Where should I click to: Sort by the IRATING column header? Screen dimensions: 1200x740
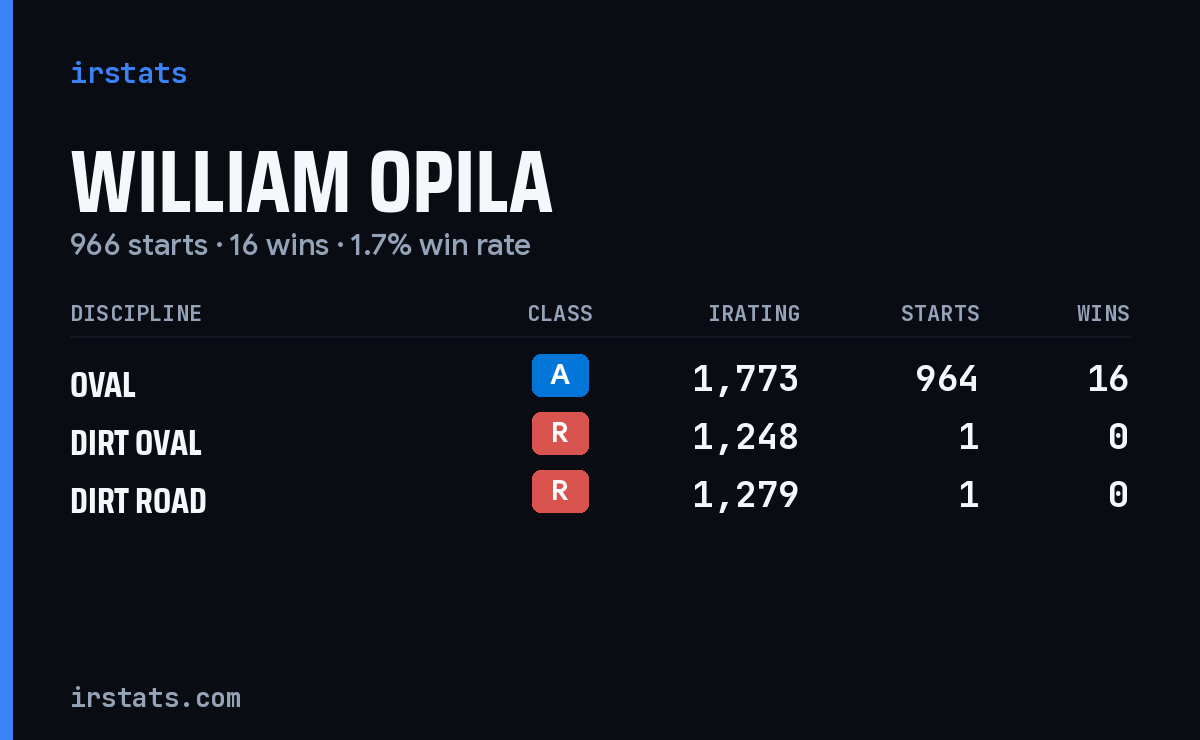754,313
